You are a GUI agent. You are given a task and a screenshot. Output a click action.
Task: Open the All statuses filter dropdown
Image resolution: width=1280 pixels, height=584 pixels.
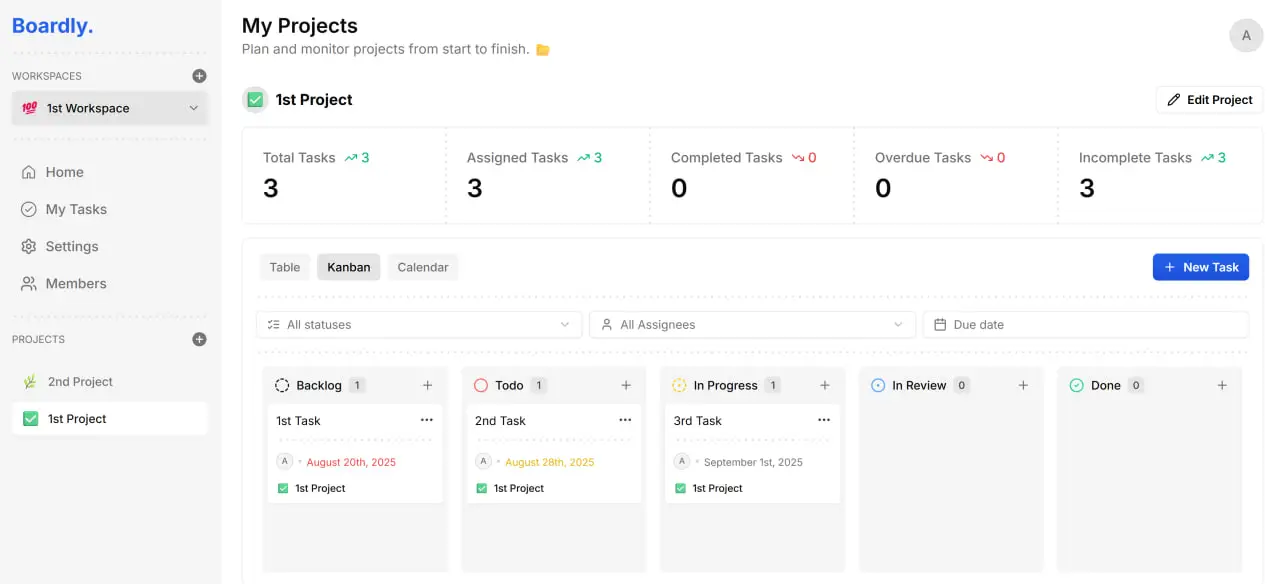[419, 324]
